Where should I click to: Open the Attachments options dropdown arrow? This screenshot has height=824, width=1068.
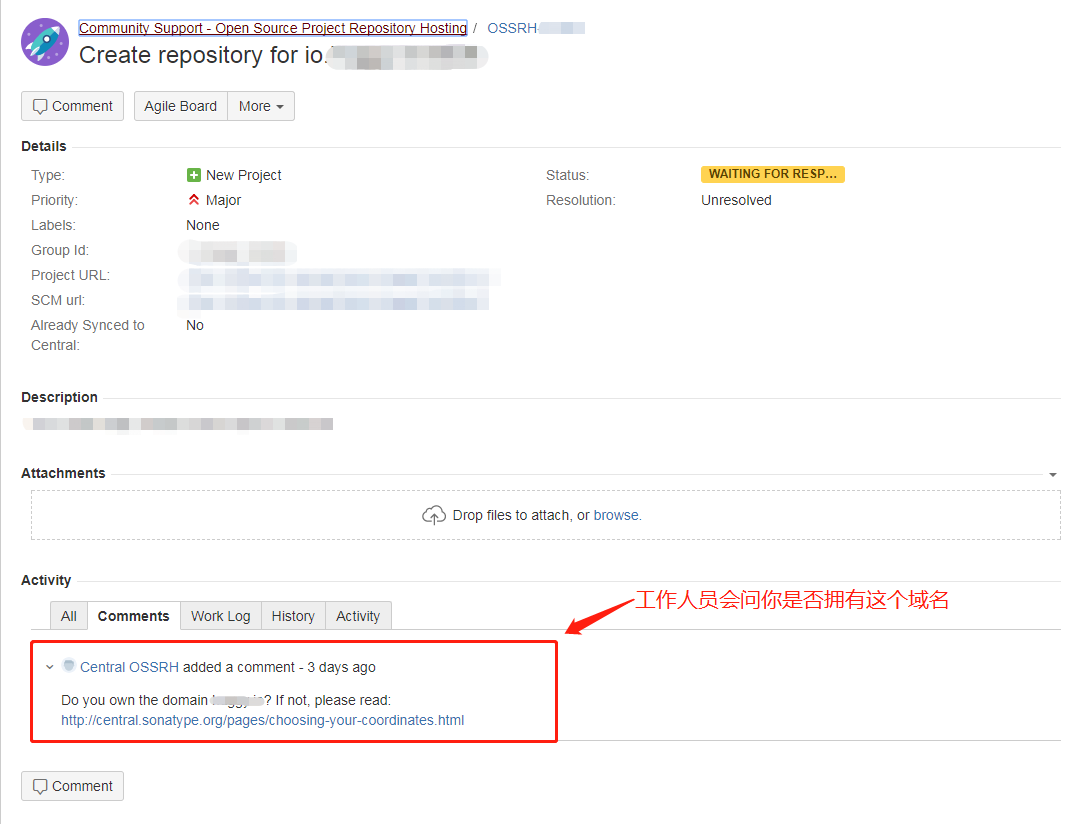click(1053, 475)
